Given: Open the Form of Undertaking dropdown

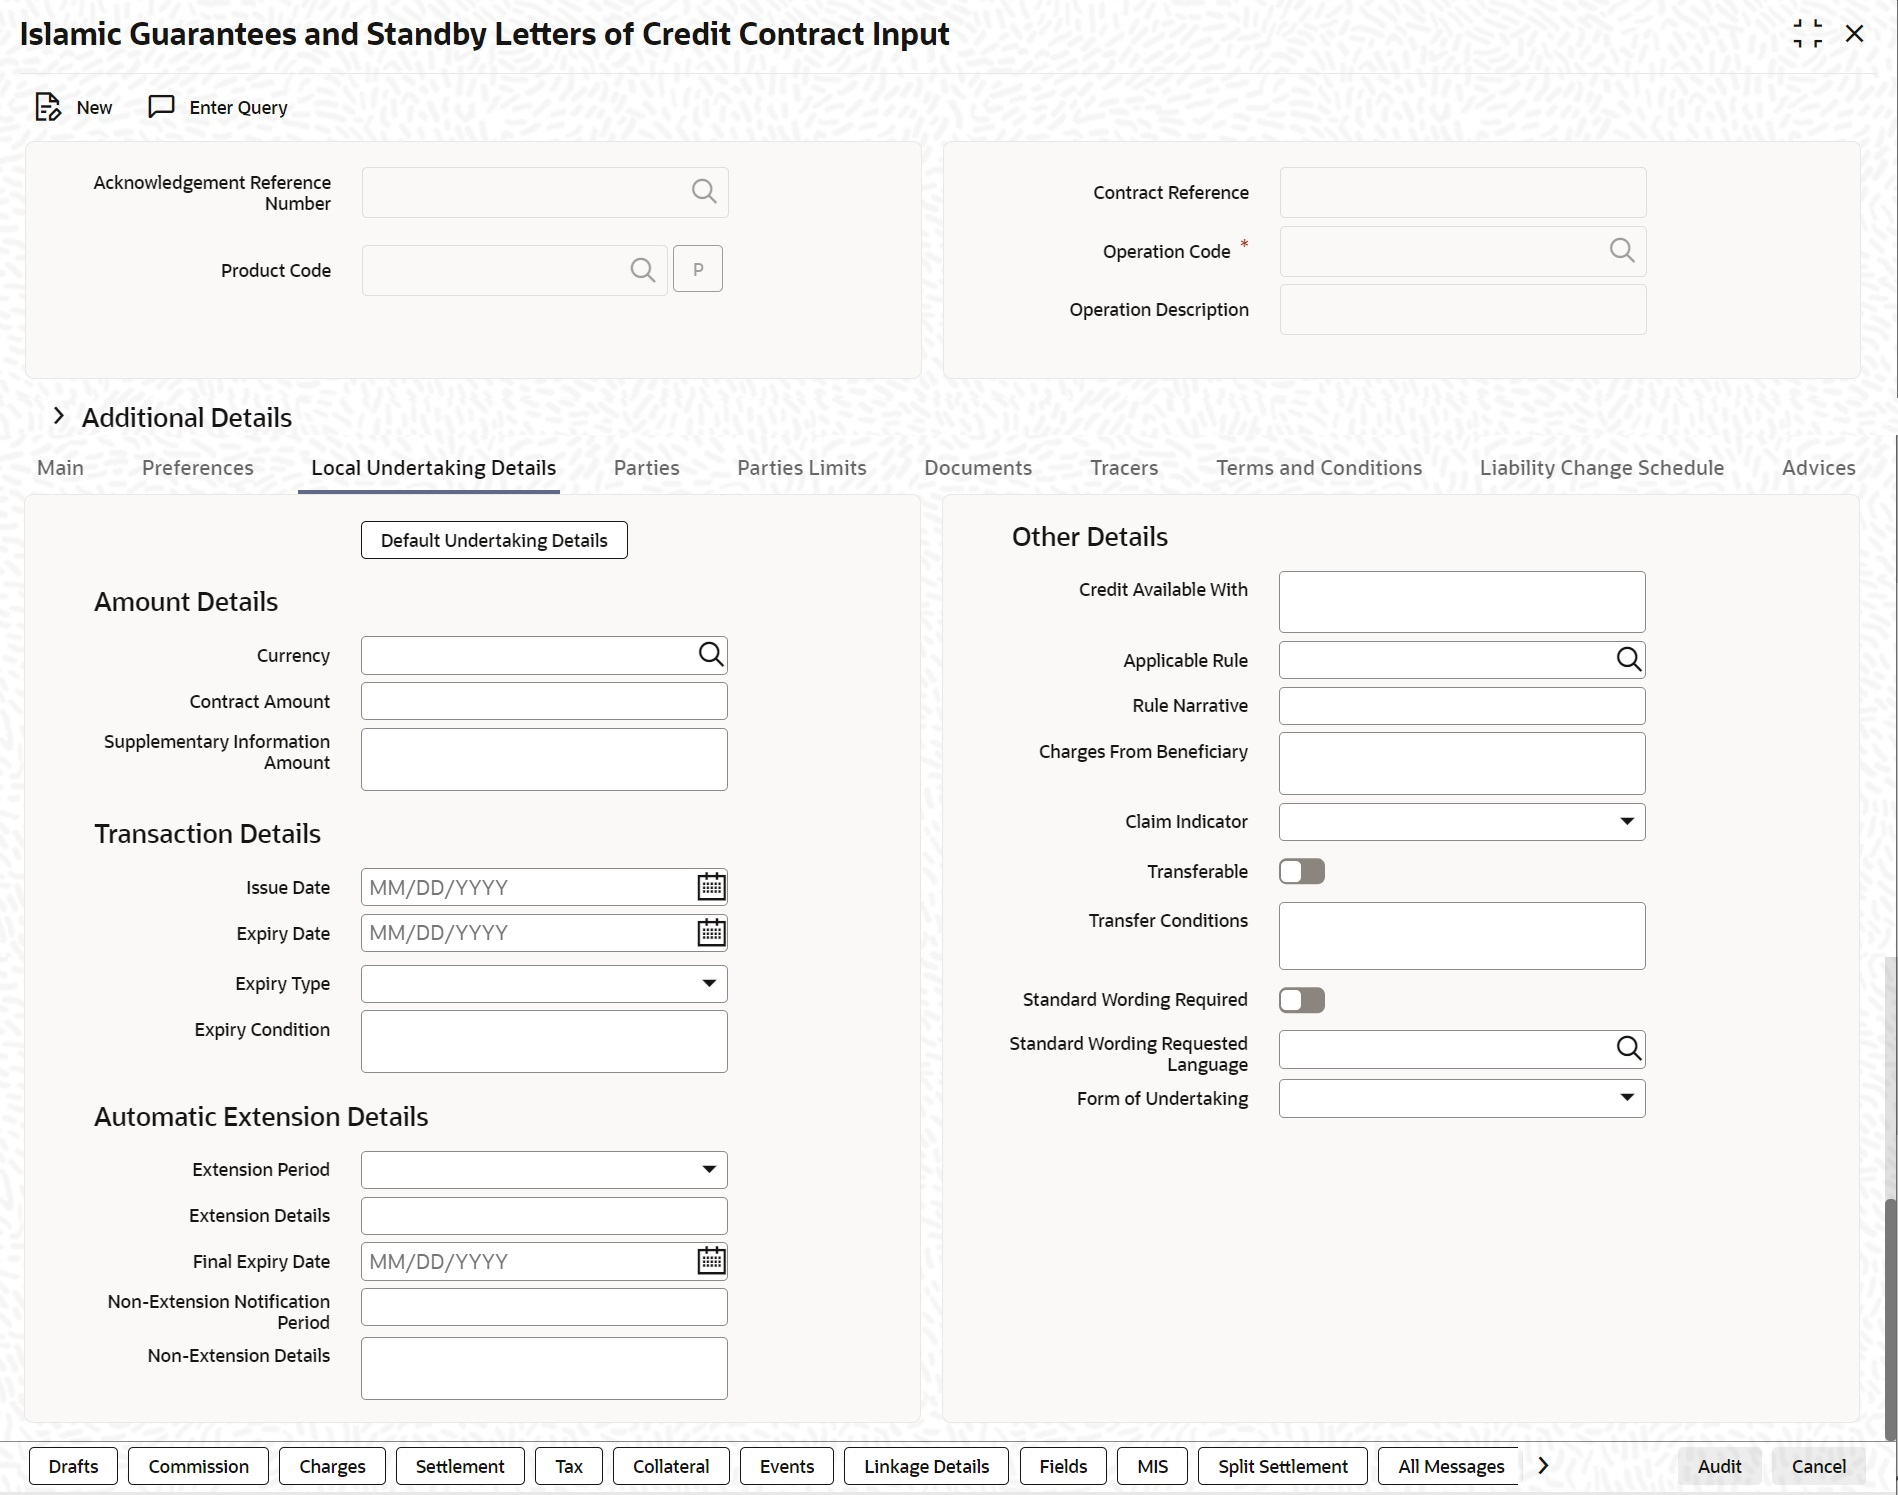Looking at the screenshot, I should point(1462,1098).
